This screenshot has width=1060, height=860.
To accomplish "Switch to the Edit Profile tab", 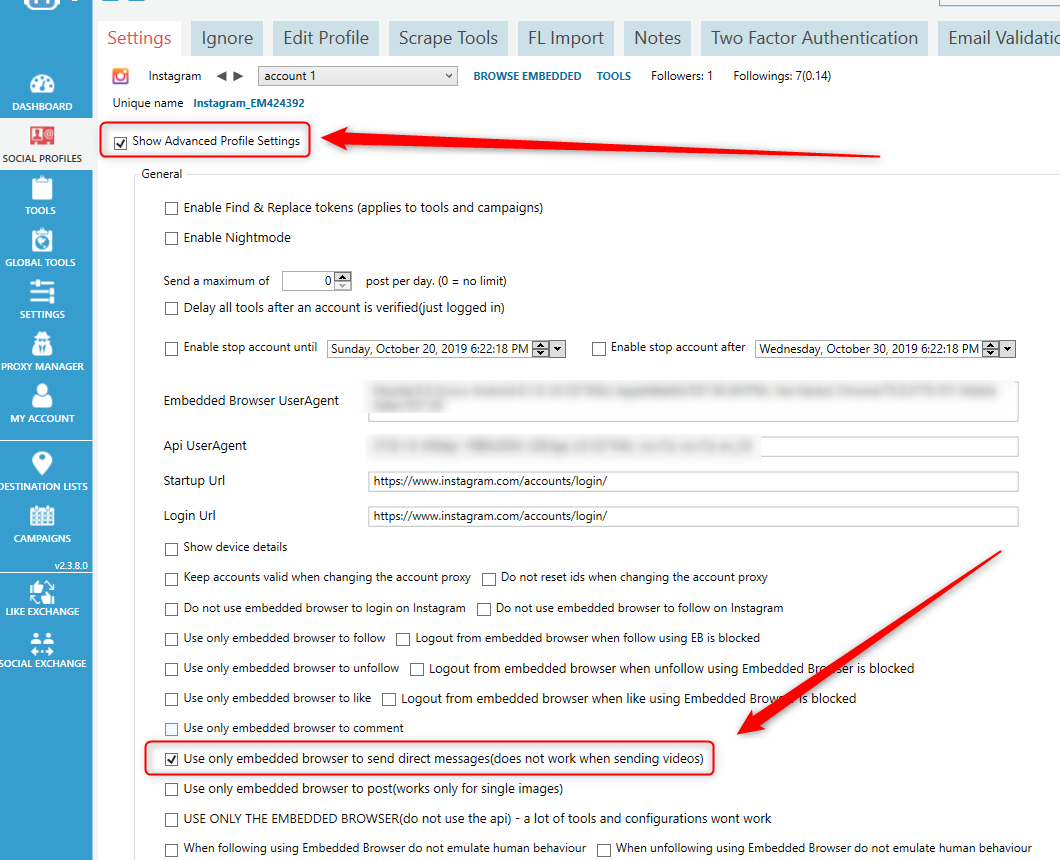I will point(326,38).
